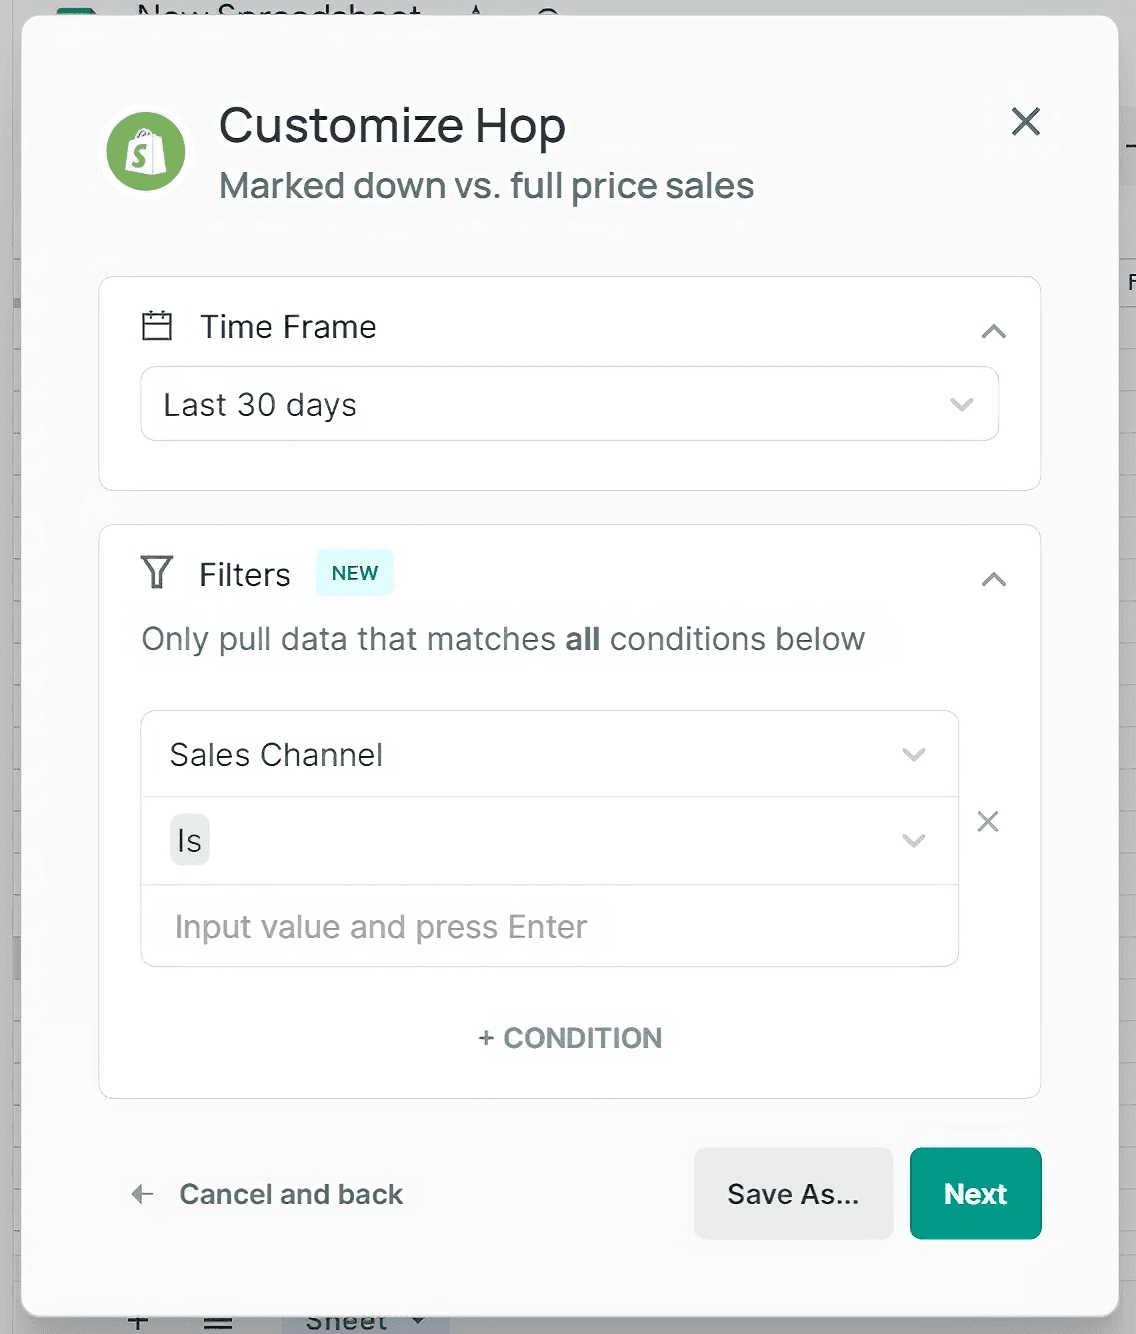This screenshot has width=1136, height=1334.
Task: Click the add sheet plus icon
Action: (139, 1324)
